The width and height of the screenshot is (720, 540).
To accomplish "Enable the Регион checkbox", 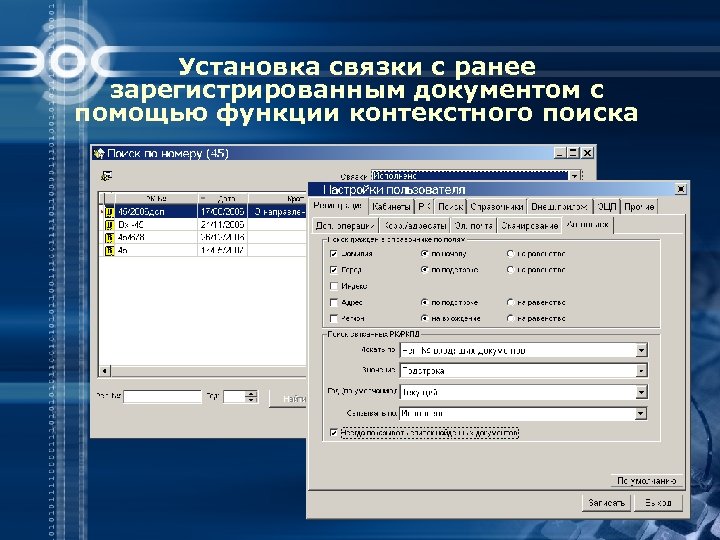I will click(x=334, y=318).
